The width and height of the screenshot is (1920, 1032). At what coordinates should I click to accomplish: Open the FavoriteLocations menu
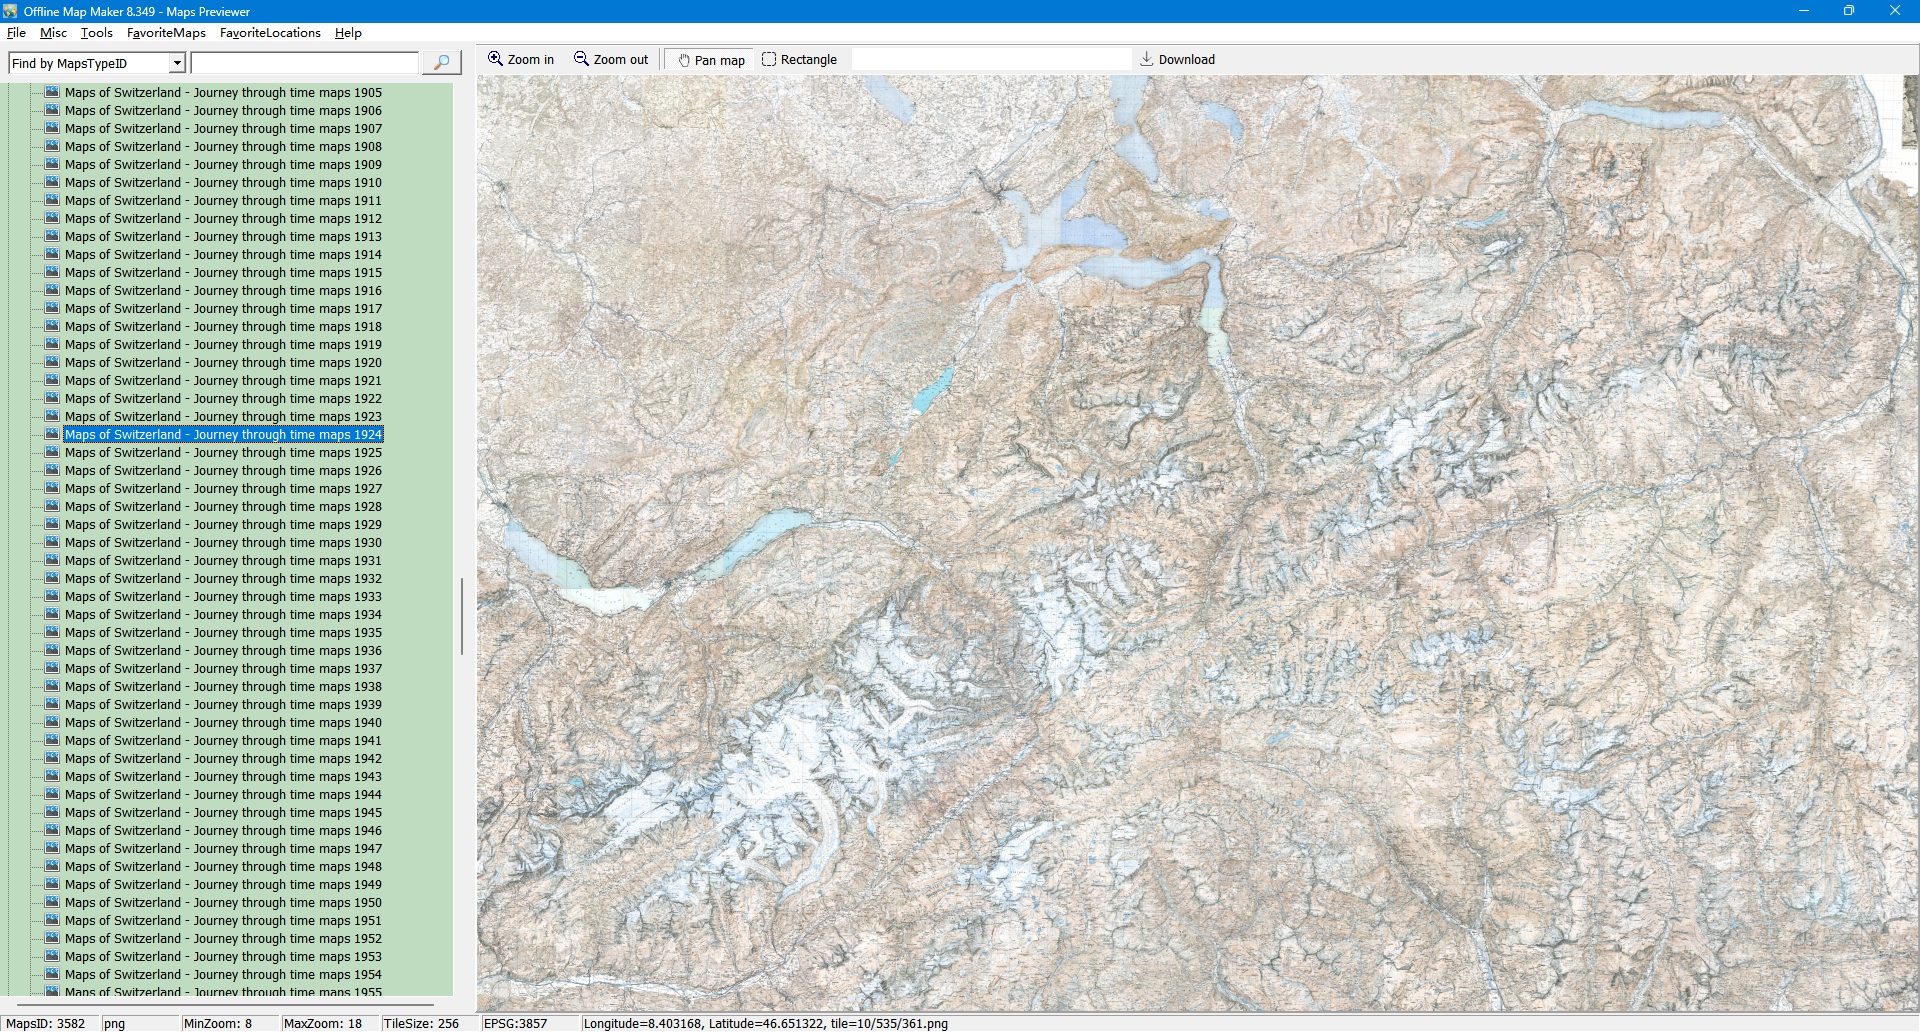pos(270,33)
